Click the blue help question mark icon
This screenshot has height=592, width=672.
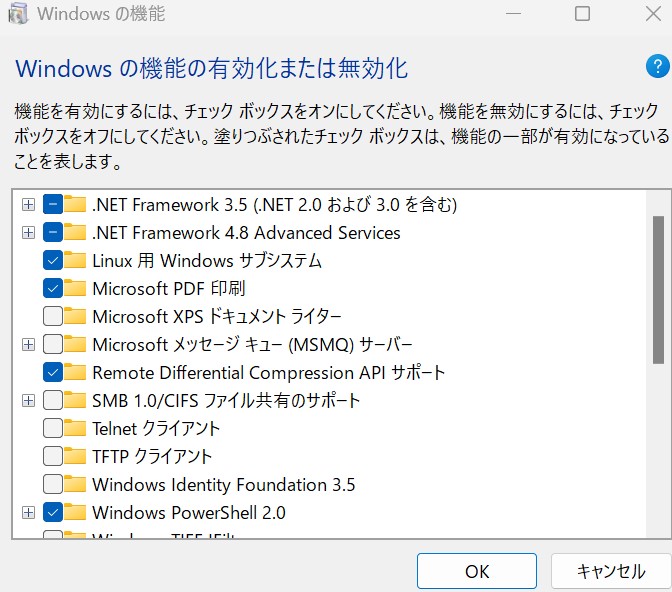pos(656,68)
